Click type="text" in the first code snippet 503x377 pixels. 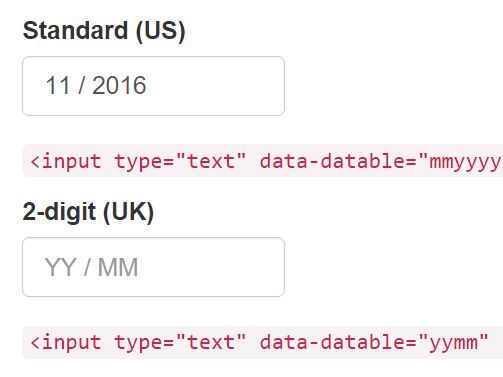pos(180,162)
